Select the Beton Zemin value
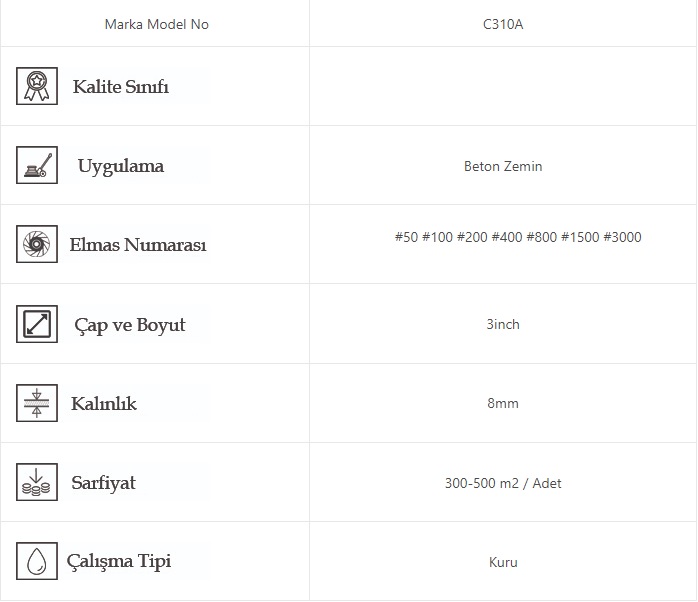Image resolution: width=698 pixels, height=602 pixels. (503, 166)
